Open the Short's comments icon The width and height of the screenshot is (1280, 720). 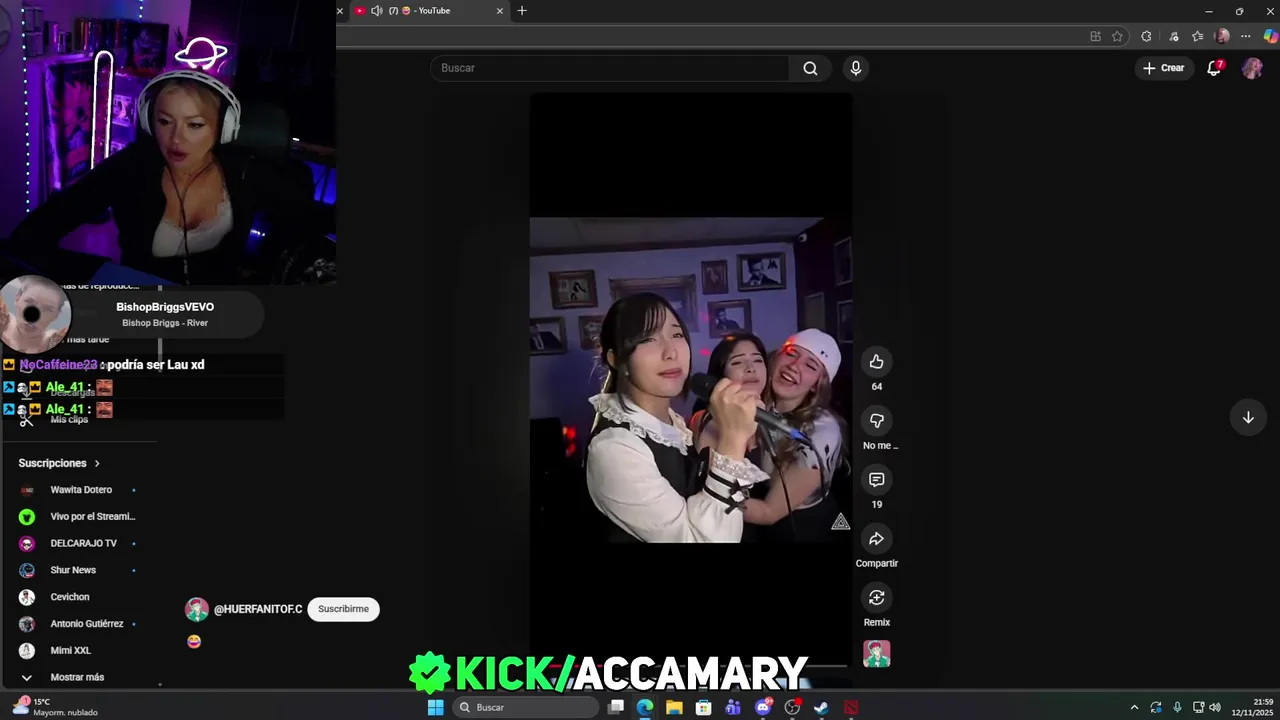[876, 480]
